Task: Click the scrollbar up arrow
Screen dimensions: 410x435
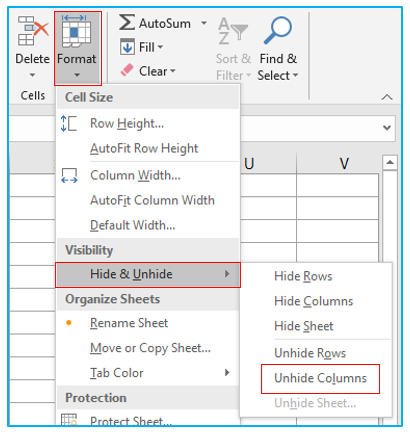Action: 390,163
